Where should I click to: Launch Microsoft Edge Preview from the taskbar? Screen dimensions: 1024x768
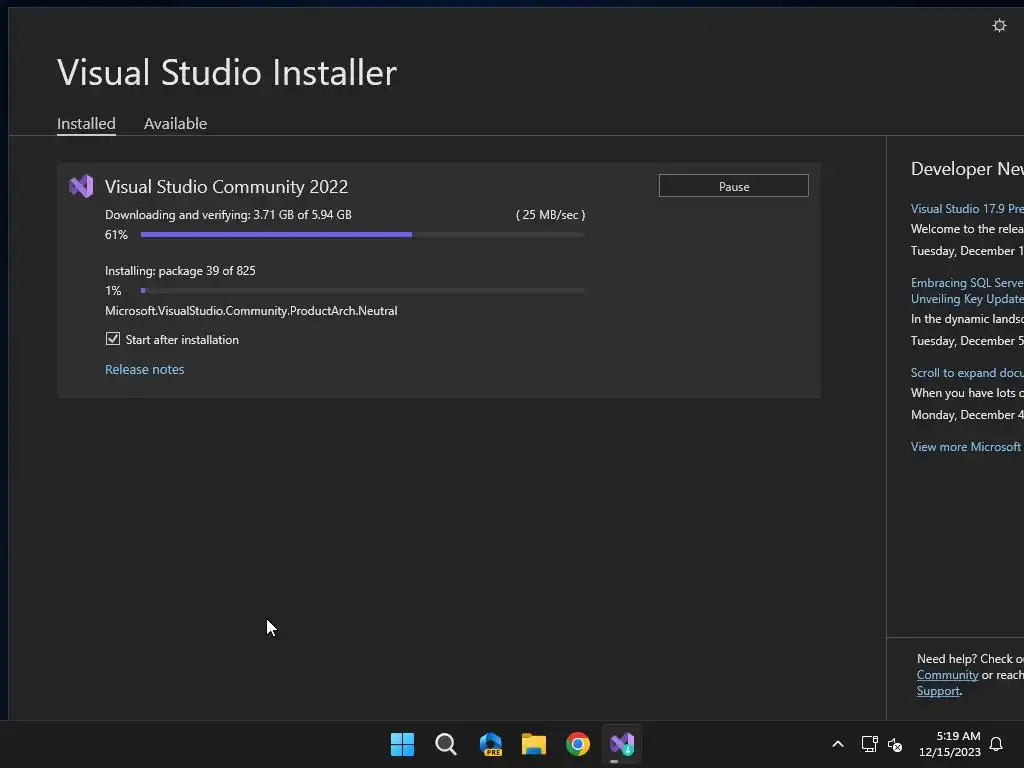[490, 744]
